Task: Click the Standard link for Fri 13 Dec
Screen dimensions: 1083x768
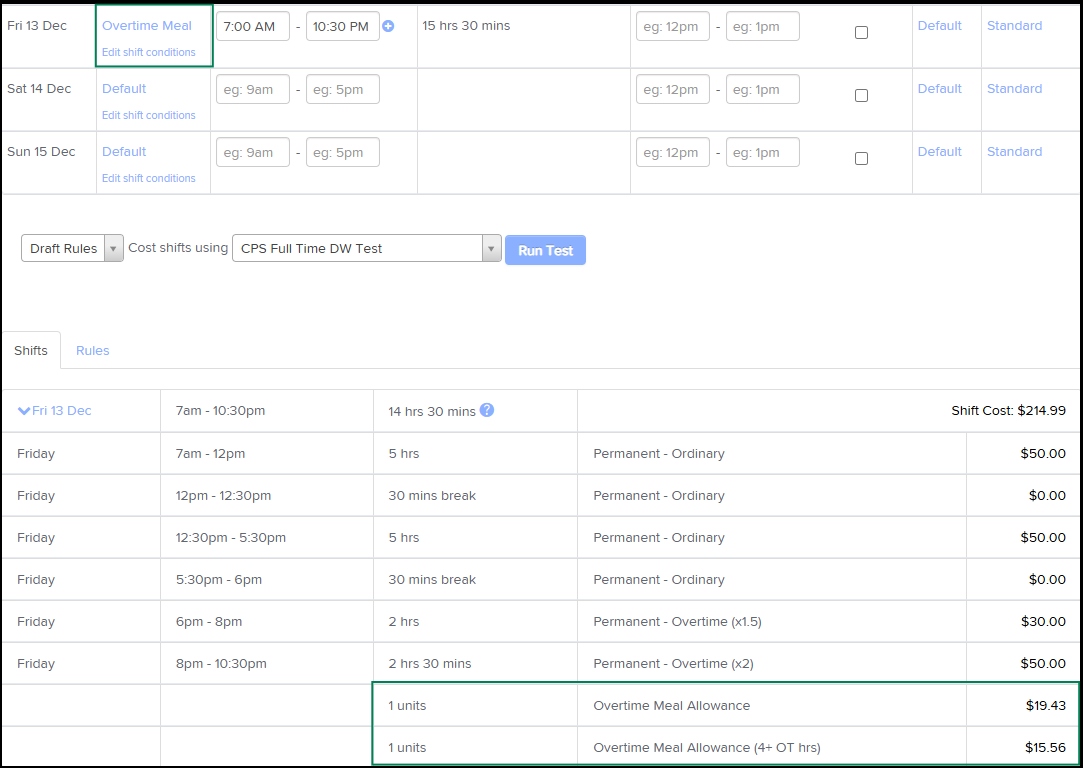Action: pyautogui.click(x=1014, y=26)
